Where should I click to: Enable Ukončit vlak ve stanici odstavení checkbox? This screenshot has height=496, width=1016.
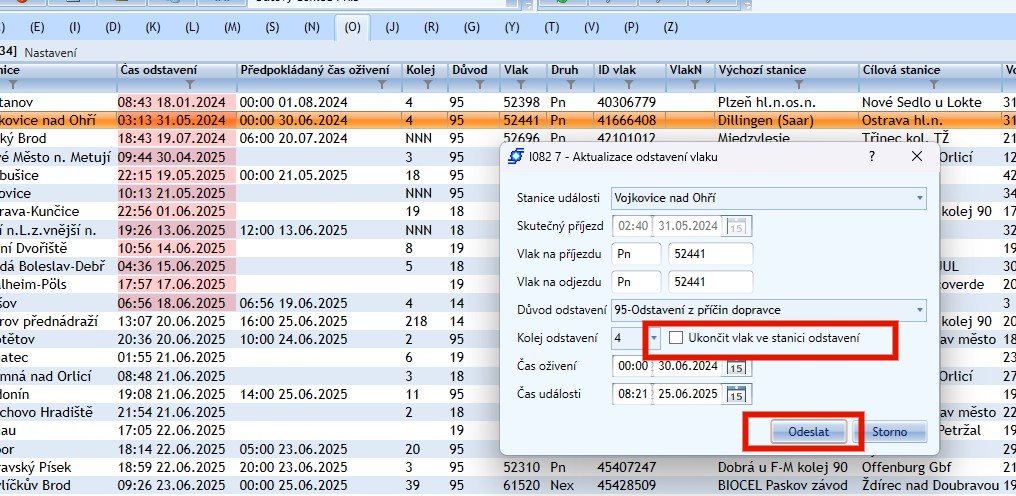click(676, 338)
